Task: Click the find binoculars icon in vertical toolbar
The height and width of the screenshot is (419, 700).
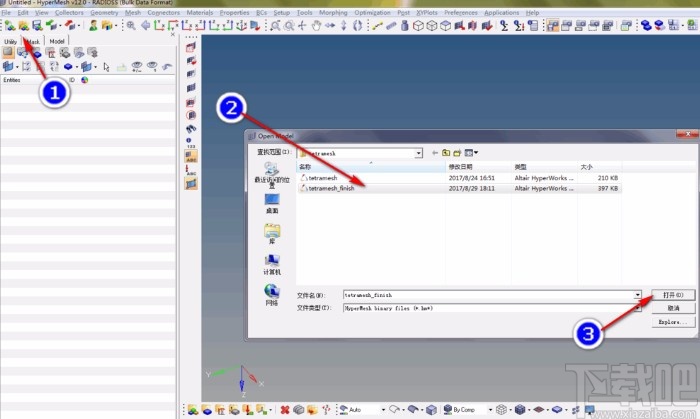Action: tap(191, 129)
